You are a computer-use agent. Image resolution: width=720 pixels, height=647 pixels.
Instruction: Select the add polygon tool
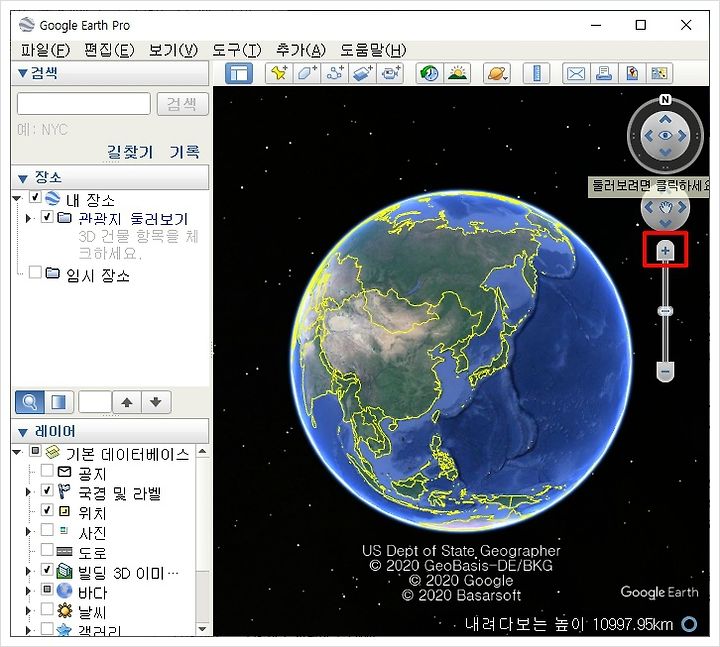point(307,73)
